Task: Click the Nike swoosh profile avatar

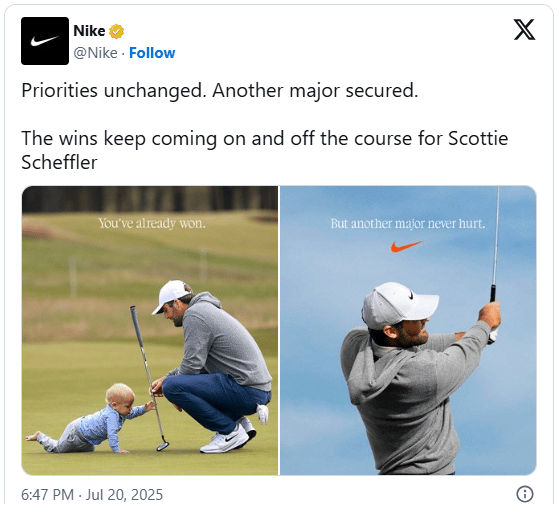Action: (x=45, y=41)
